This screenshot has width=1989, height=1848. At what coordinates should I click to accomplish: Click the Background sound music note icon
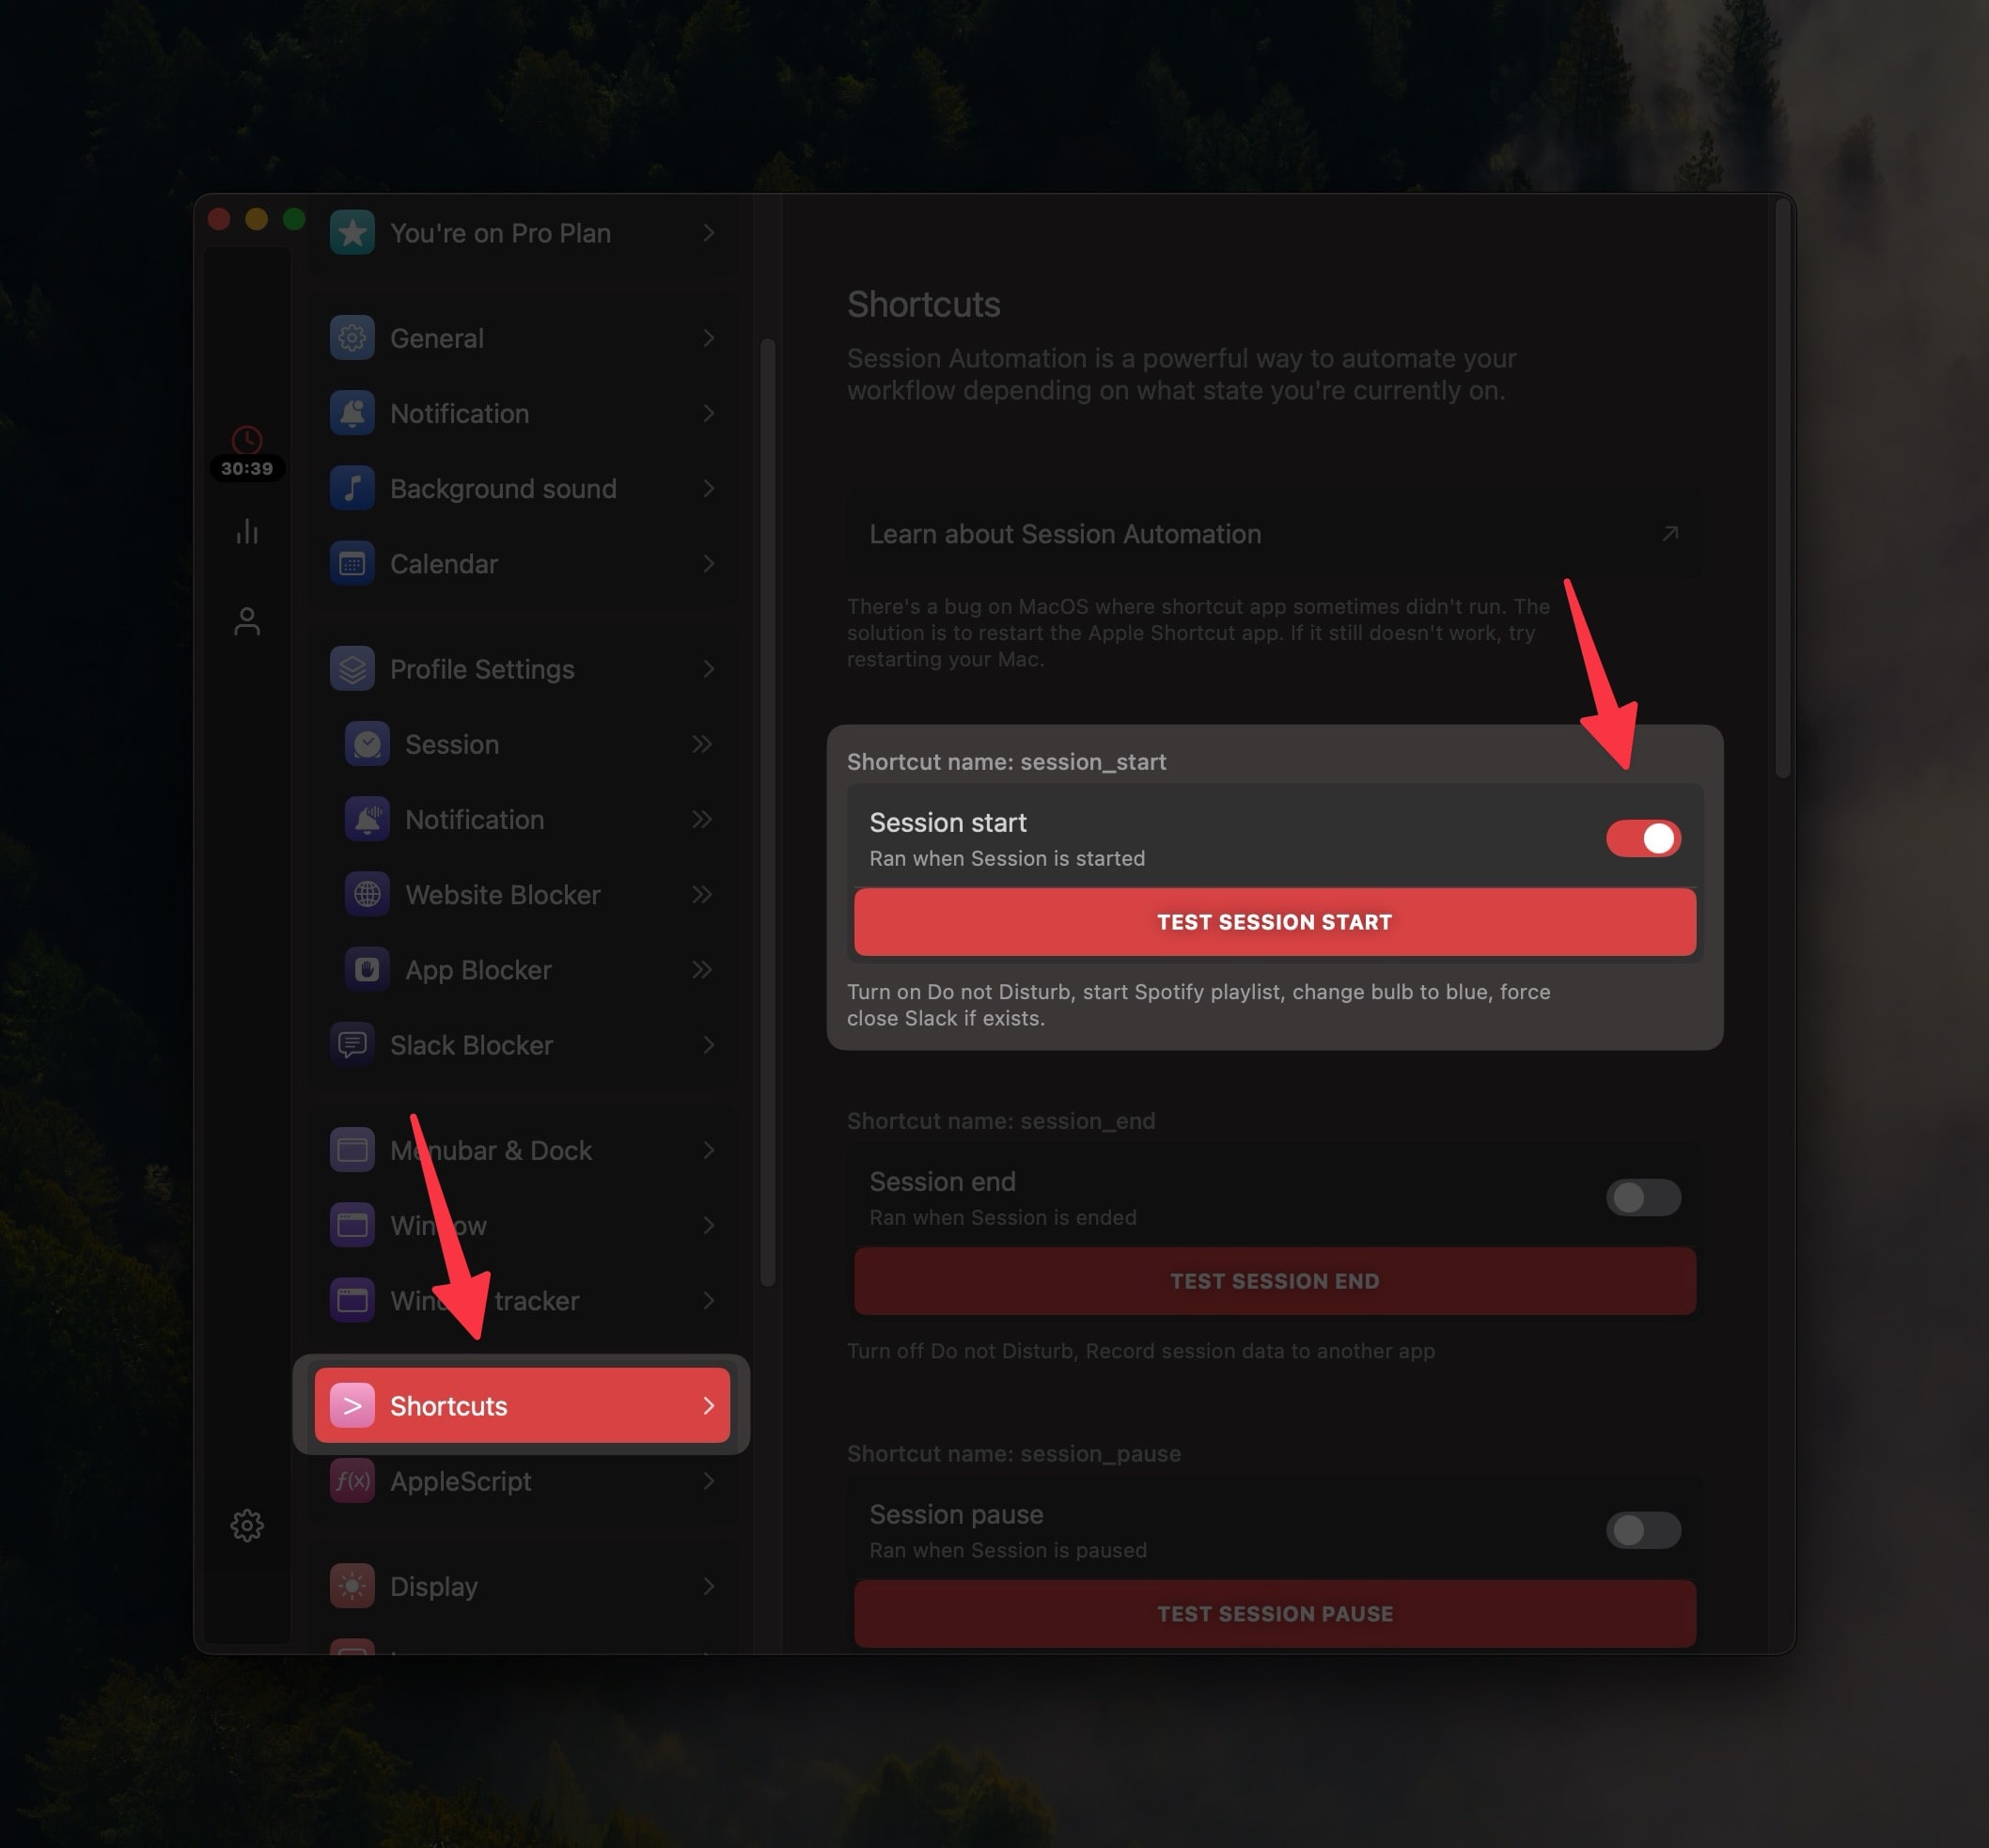(x=352, y=488)
